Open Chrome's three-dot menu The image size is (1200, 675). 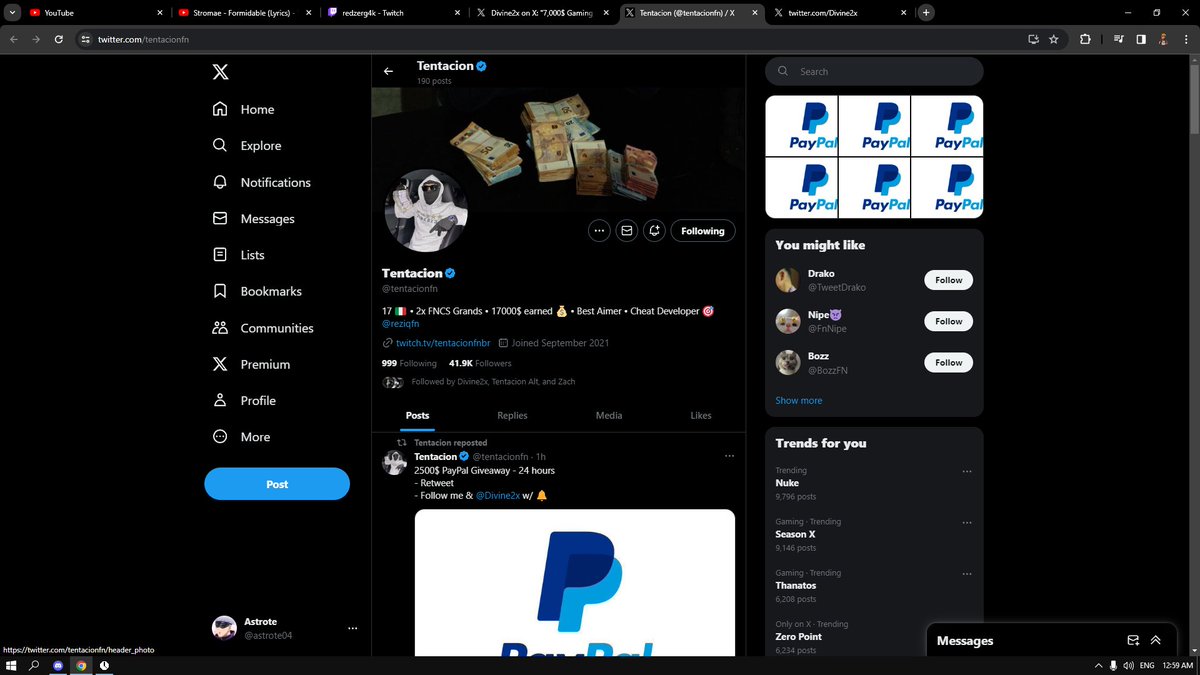click(1185, 39)
